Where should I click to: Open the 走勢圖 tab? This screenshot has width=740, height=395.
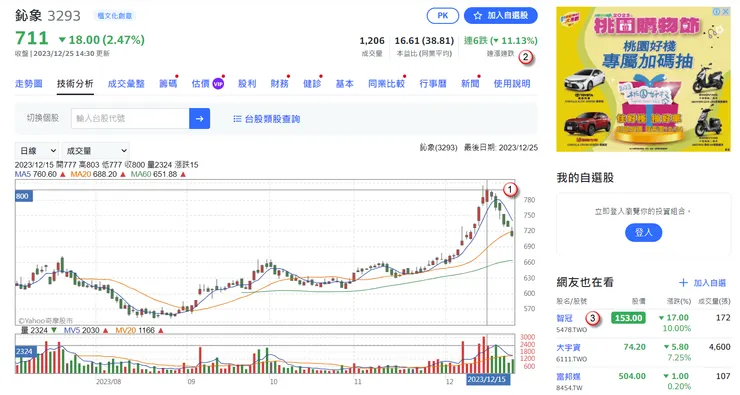pyautogui.click(x=29, y=84)
